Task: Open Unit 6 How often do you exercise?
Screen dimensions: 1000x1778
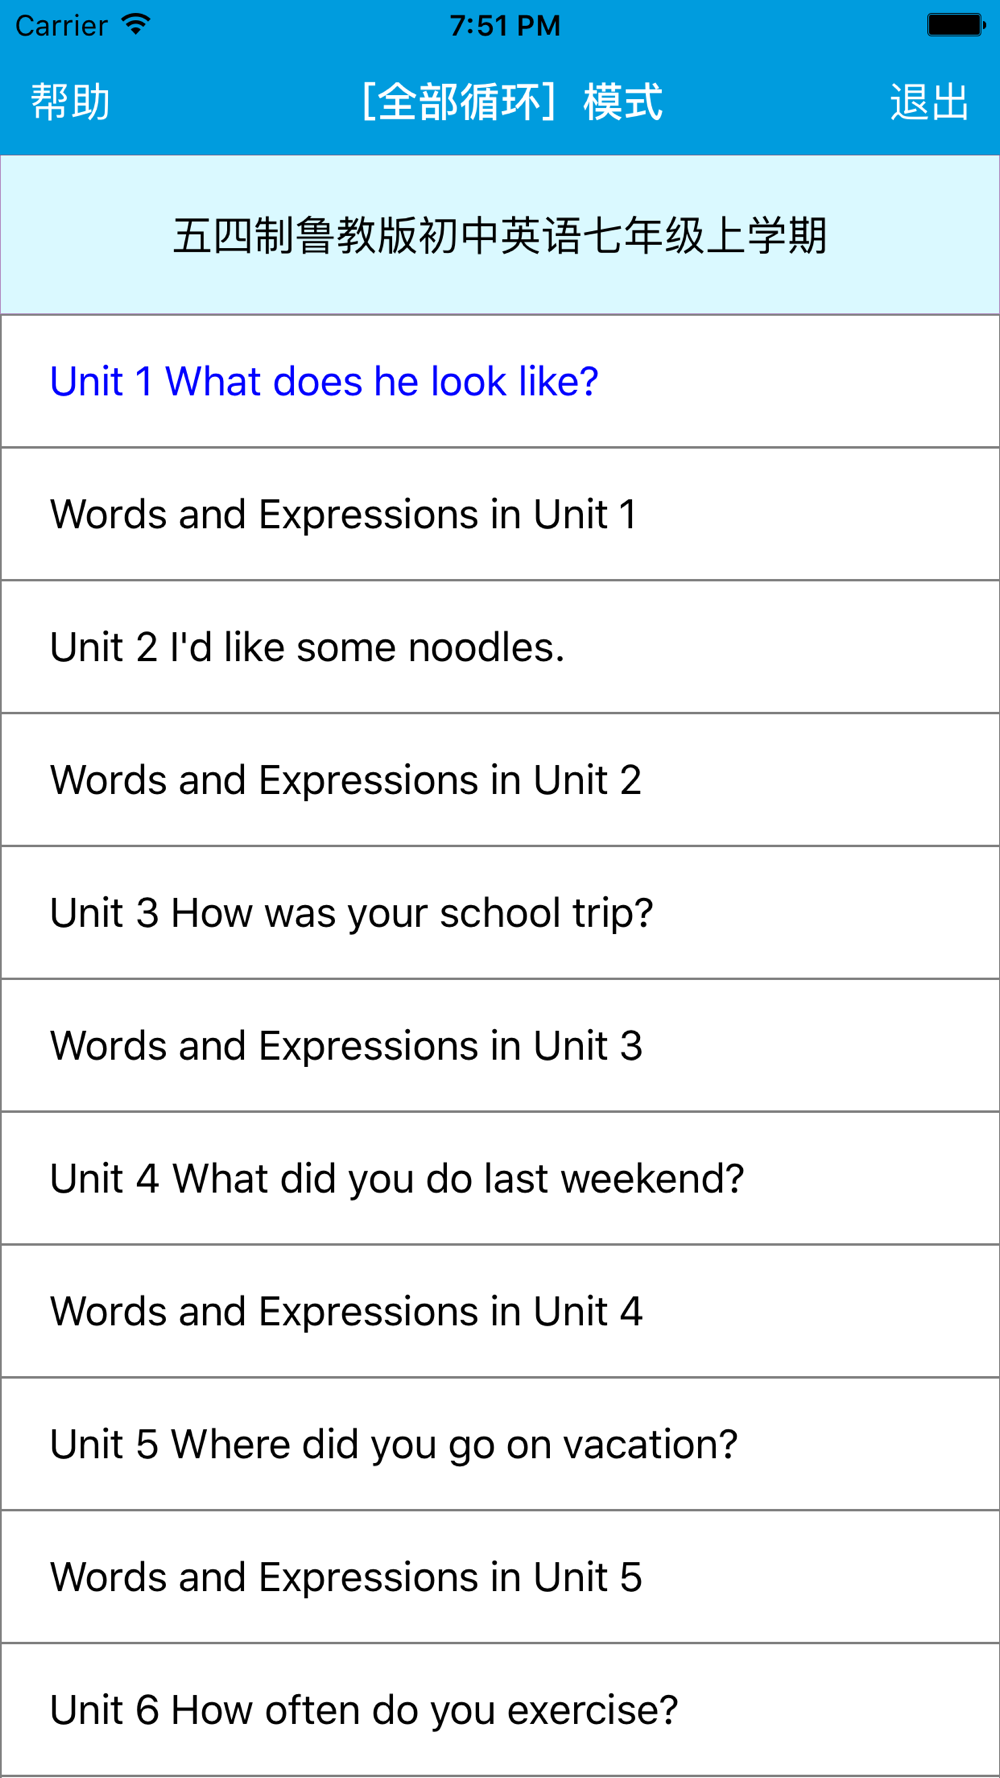Action: pyautogui.click(x=500, y=1711)
